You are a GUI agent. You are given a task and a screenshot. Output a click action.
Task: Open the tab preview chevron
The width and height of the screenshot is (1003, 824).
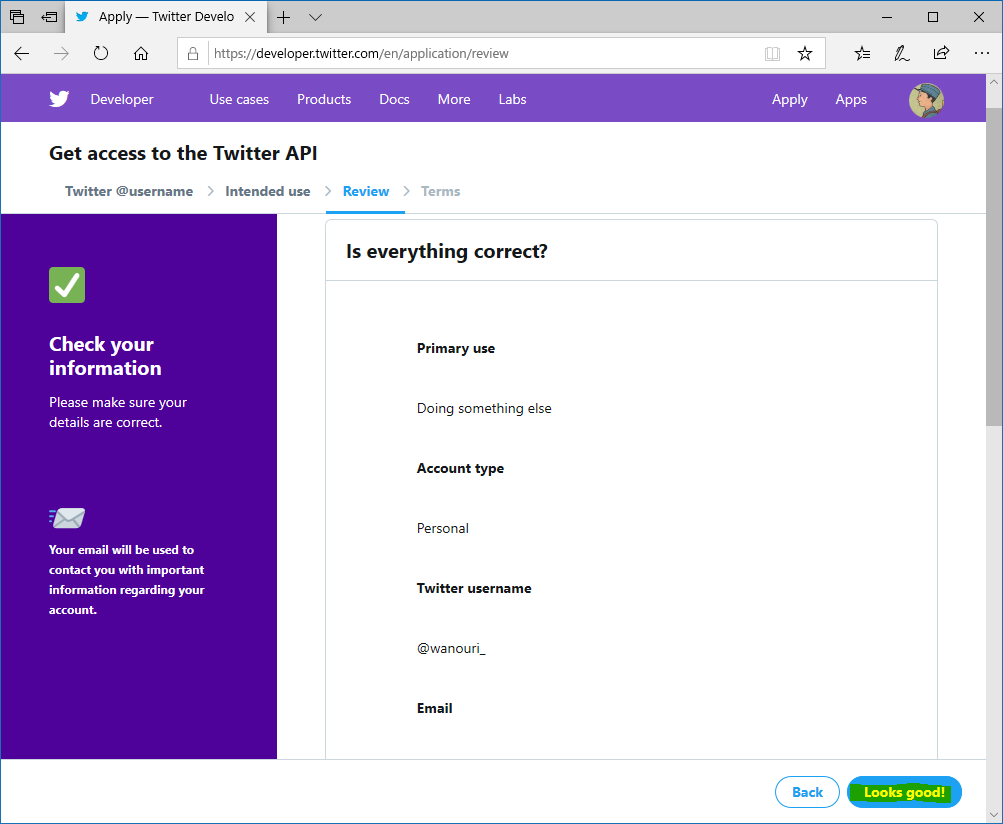click(315, 17)
